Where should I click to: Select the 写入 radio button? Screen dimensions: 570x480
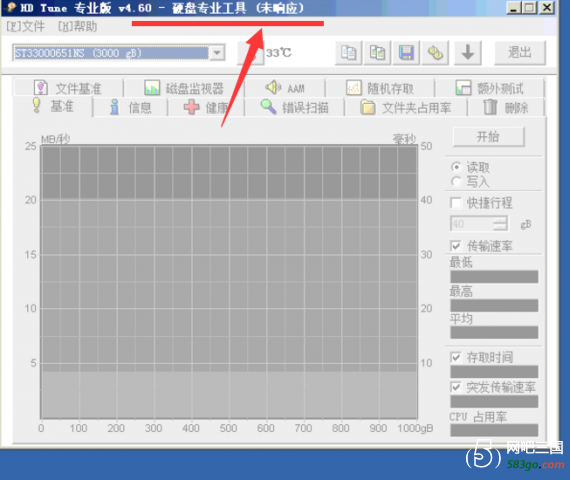[456, 181]
